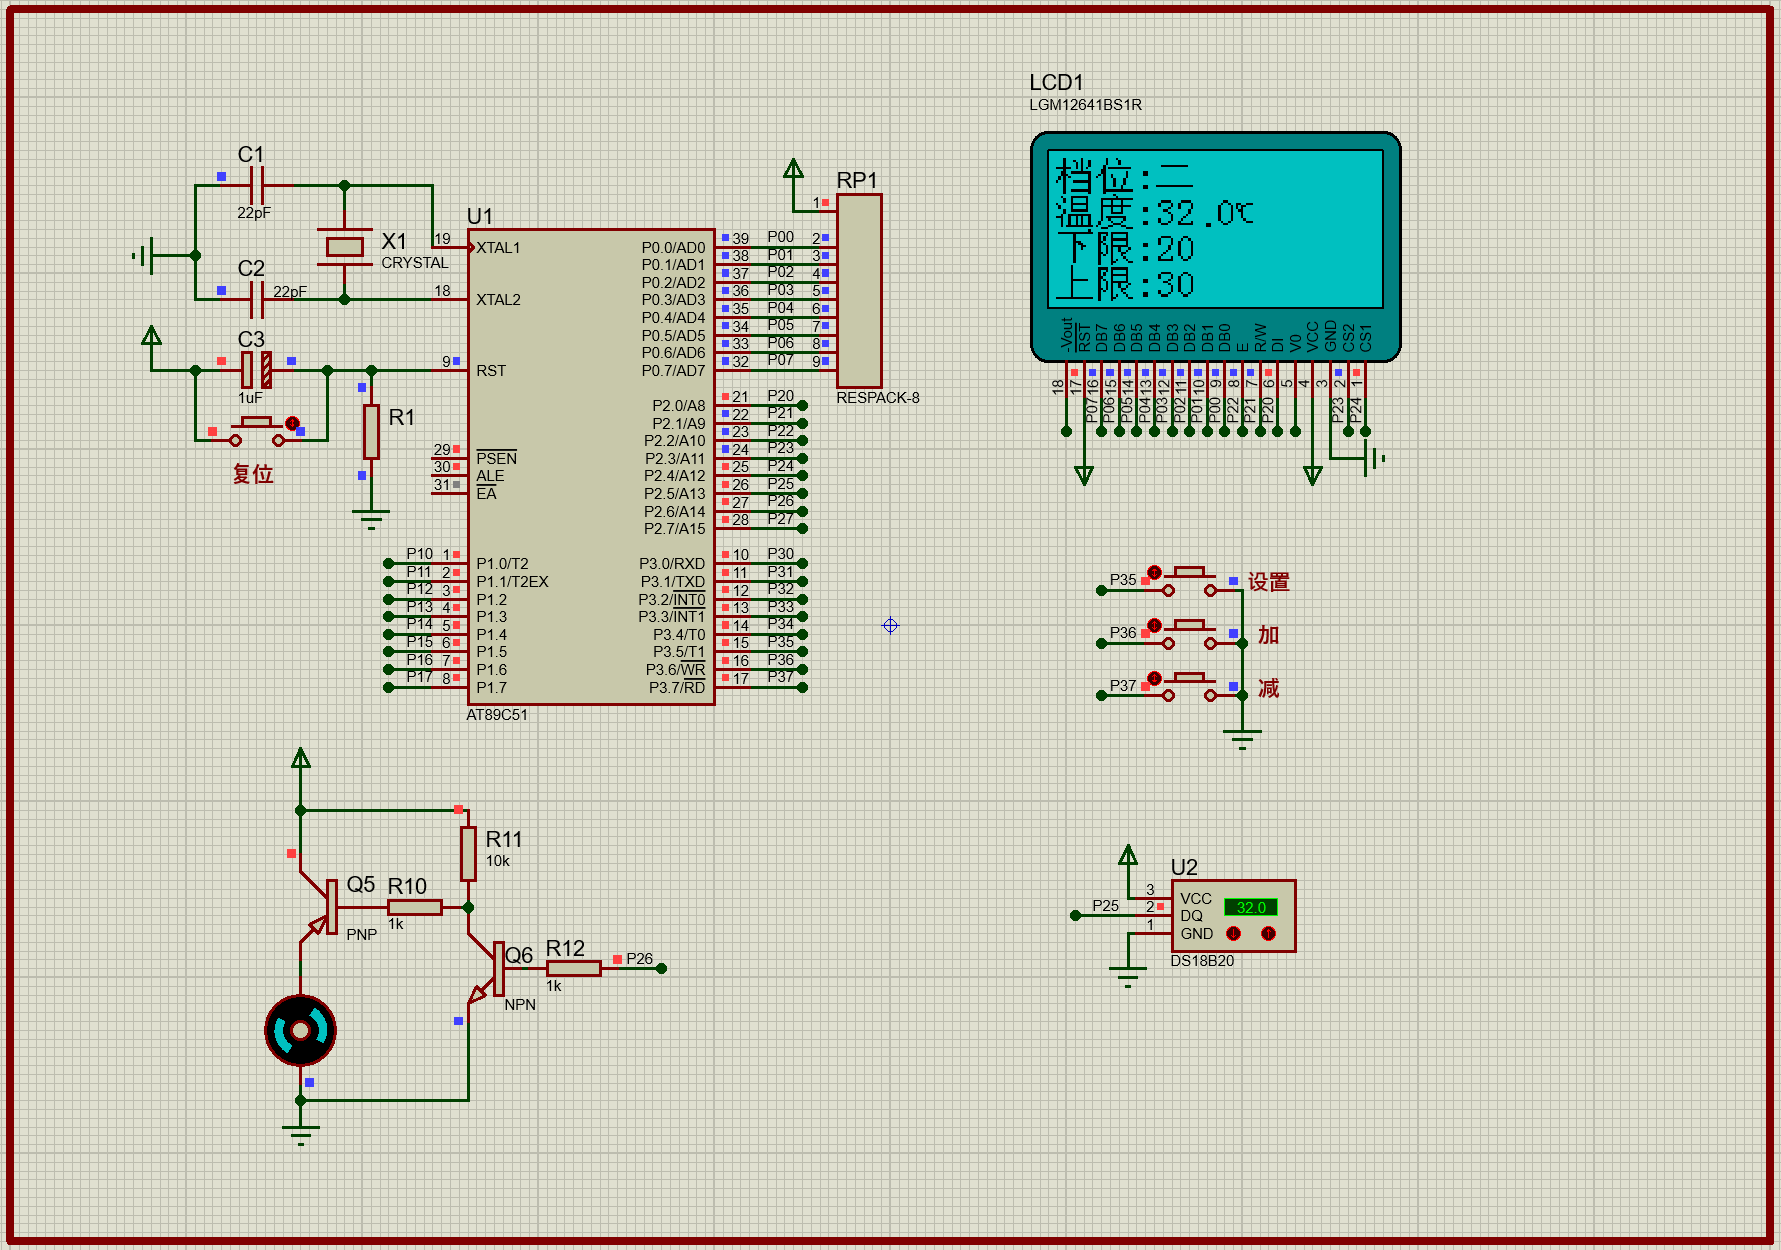Select resistor R11 symbol
The width and height of the screenshot is (1781, 1250).
click(468, 853)
